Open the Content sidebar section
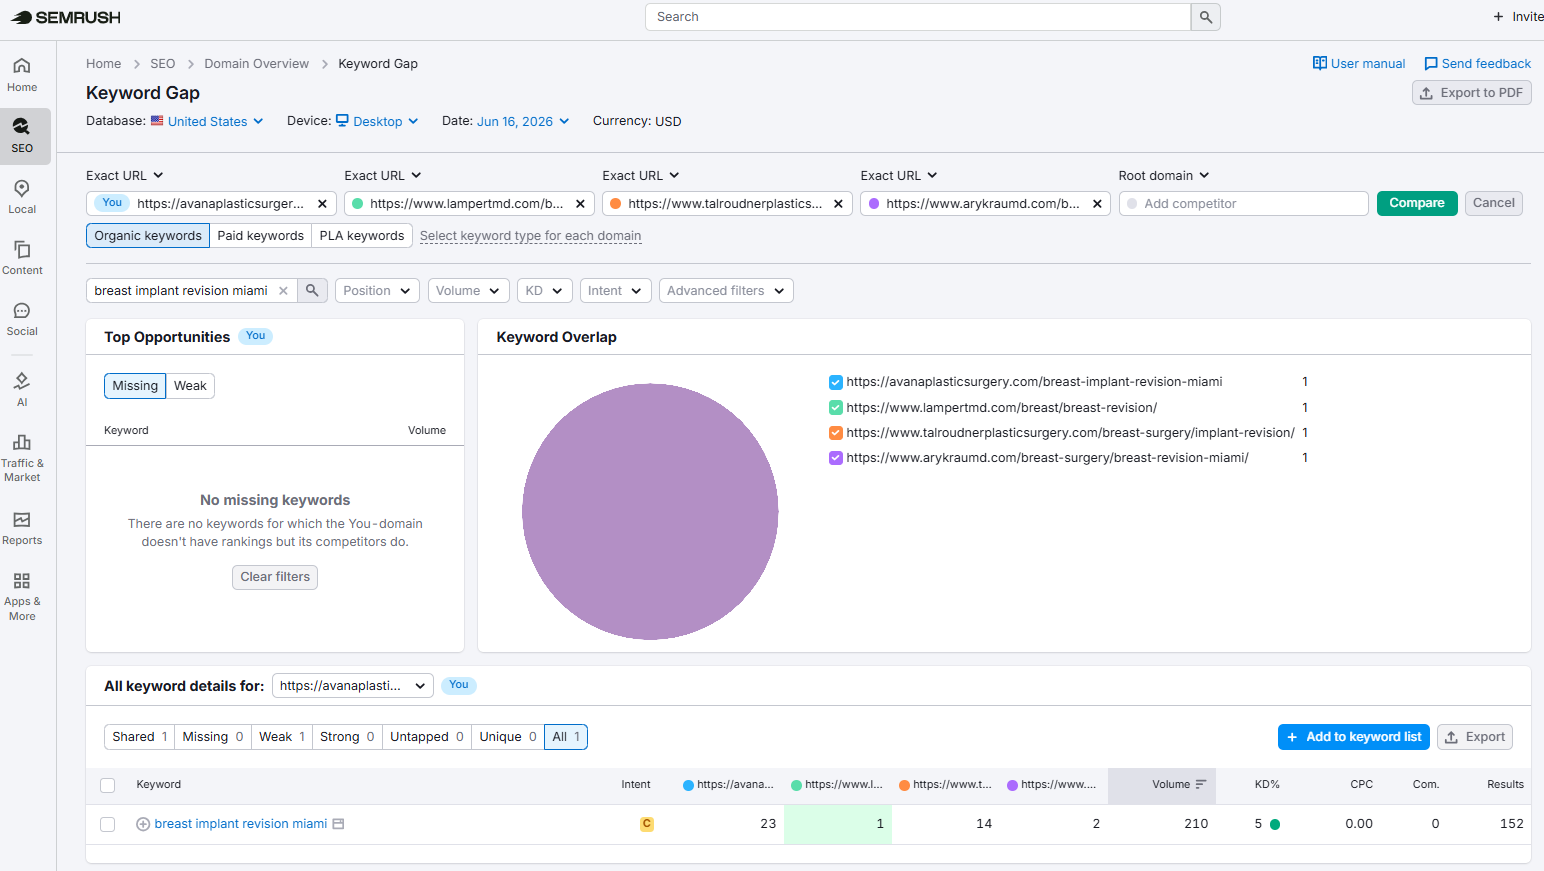Viewport: 1544px width, 871px height. click(22, 258)
